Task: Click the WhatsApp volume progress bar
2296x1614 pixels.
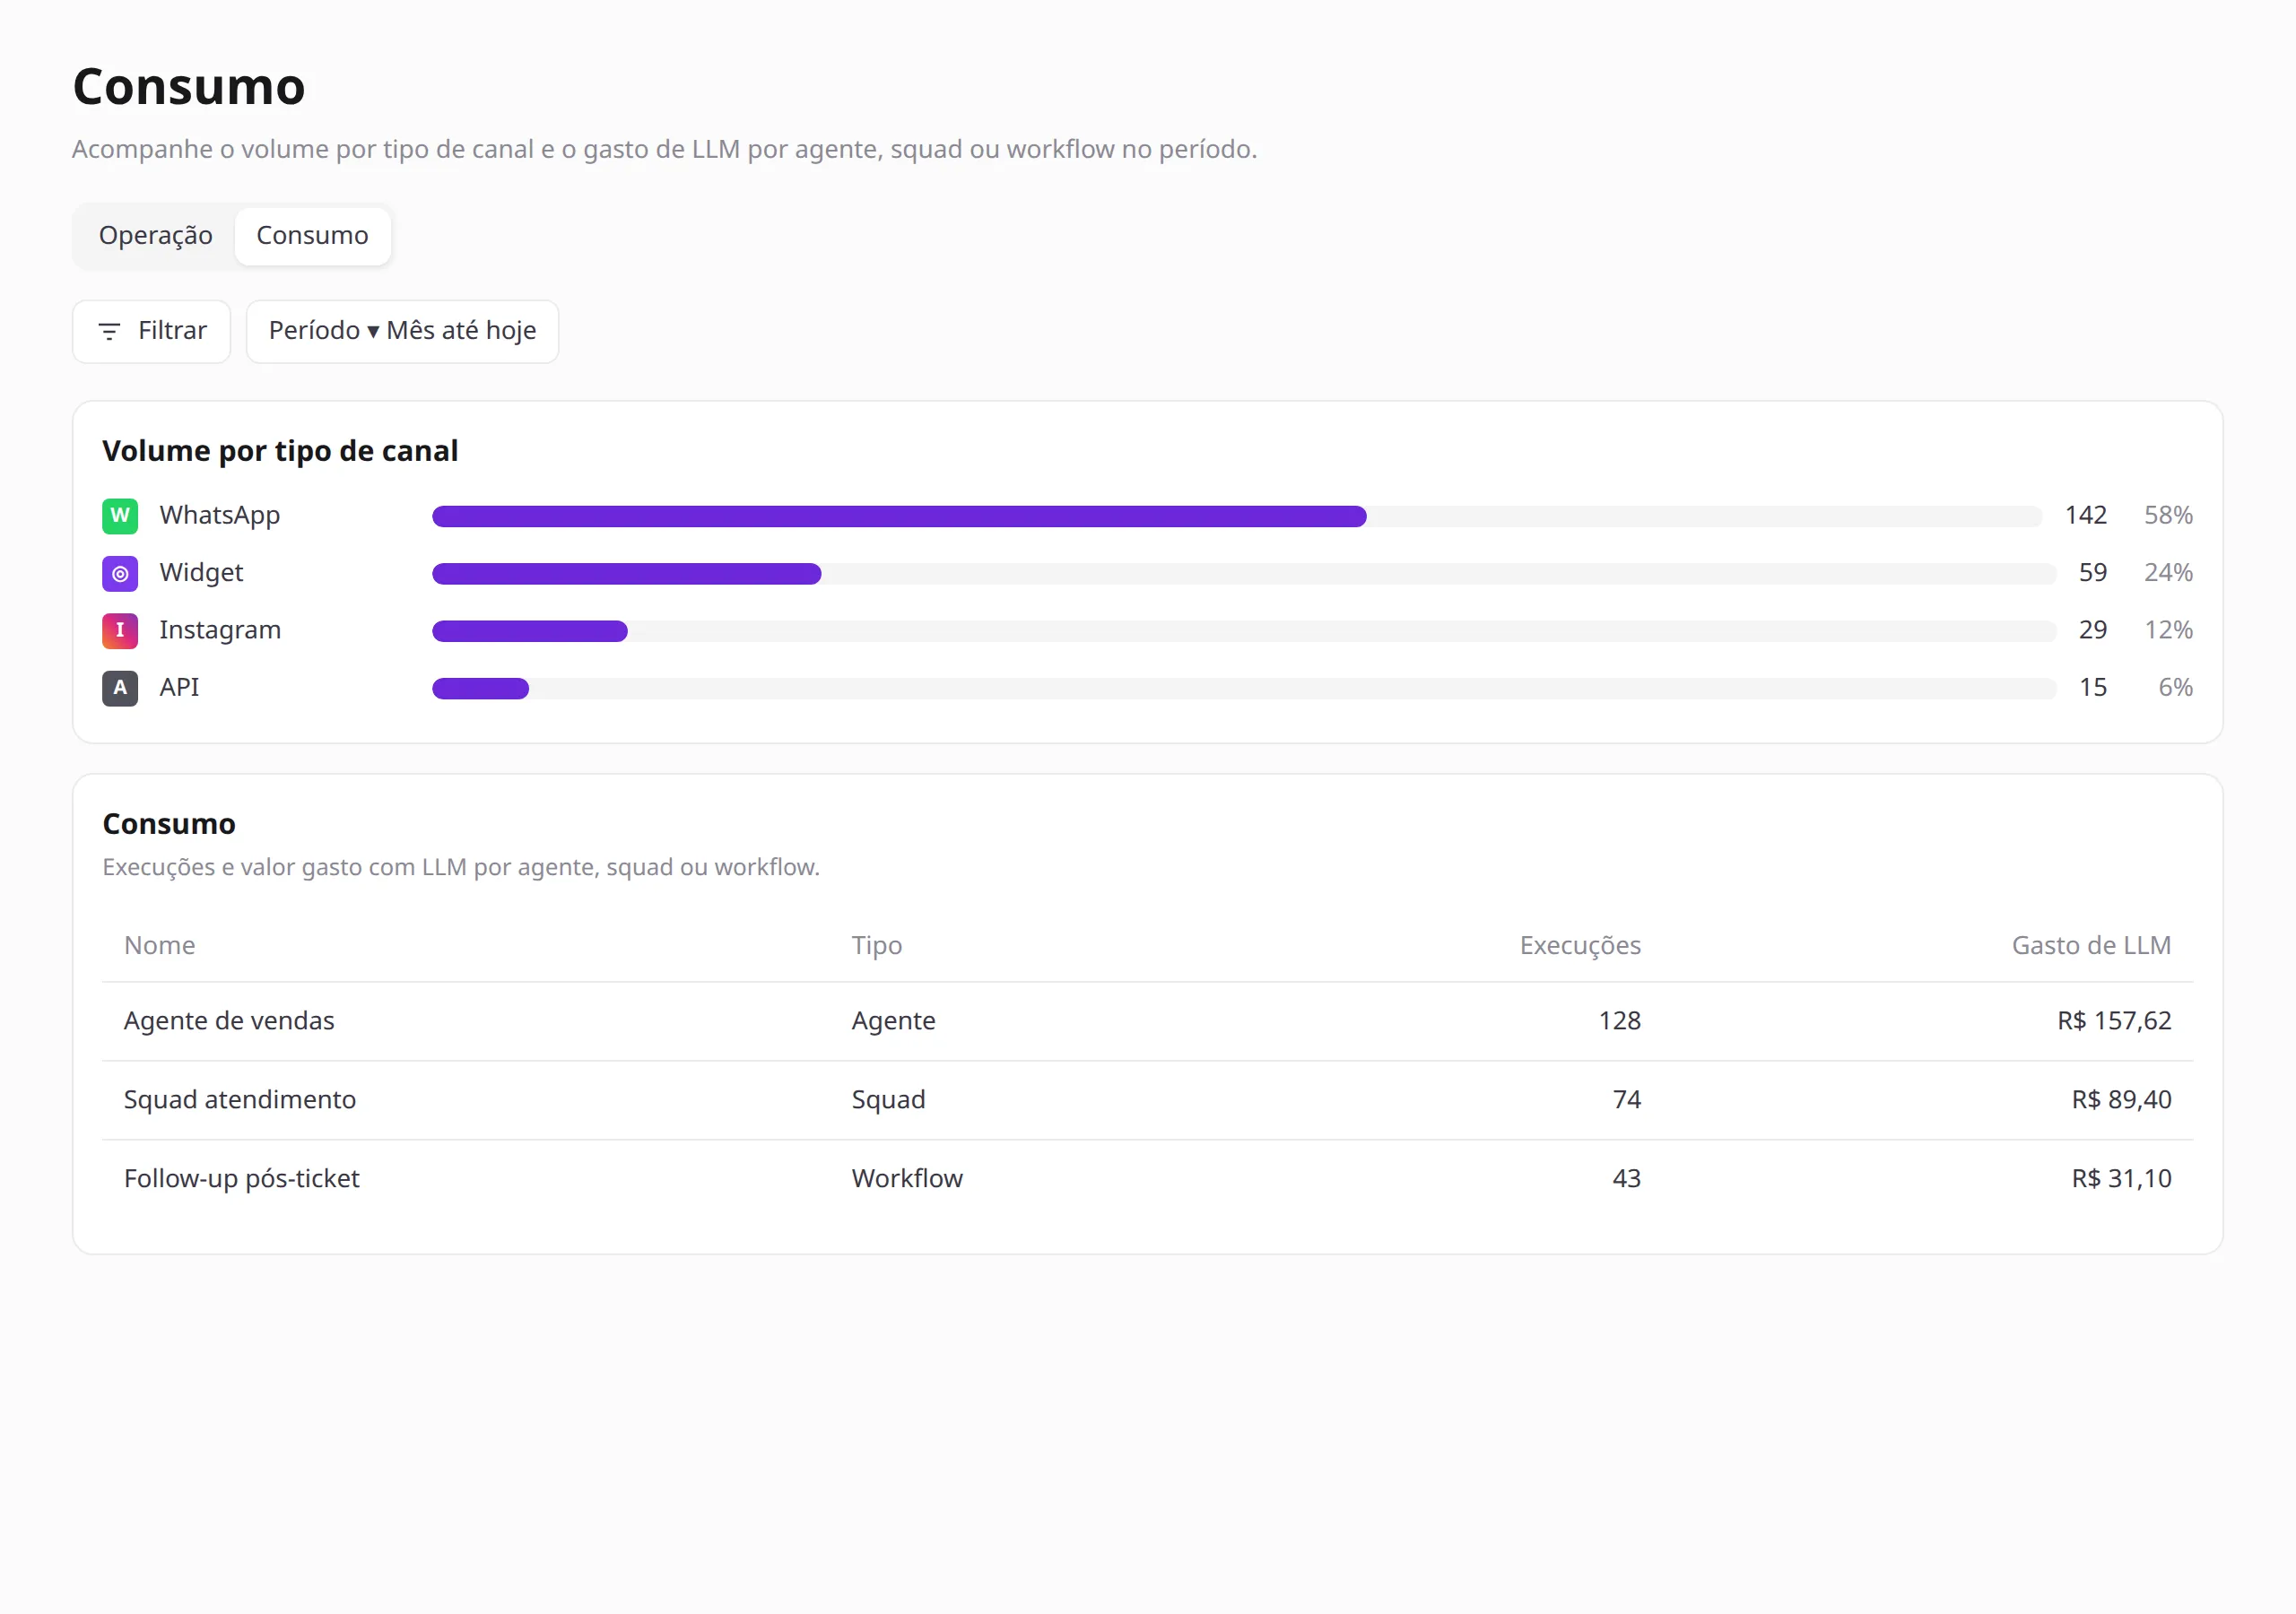Action: 1237,516
